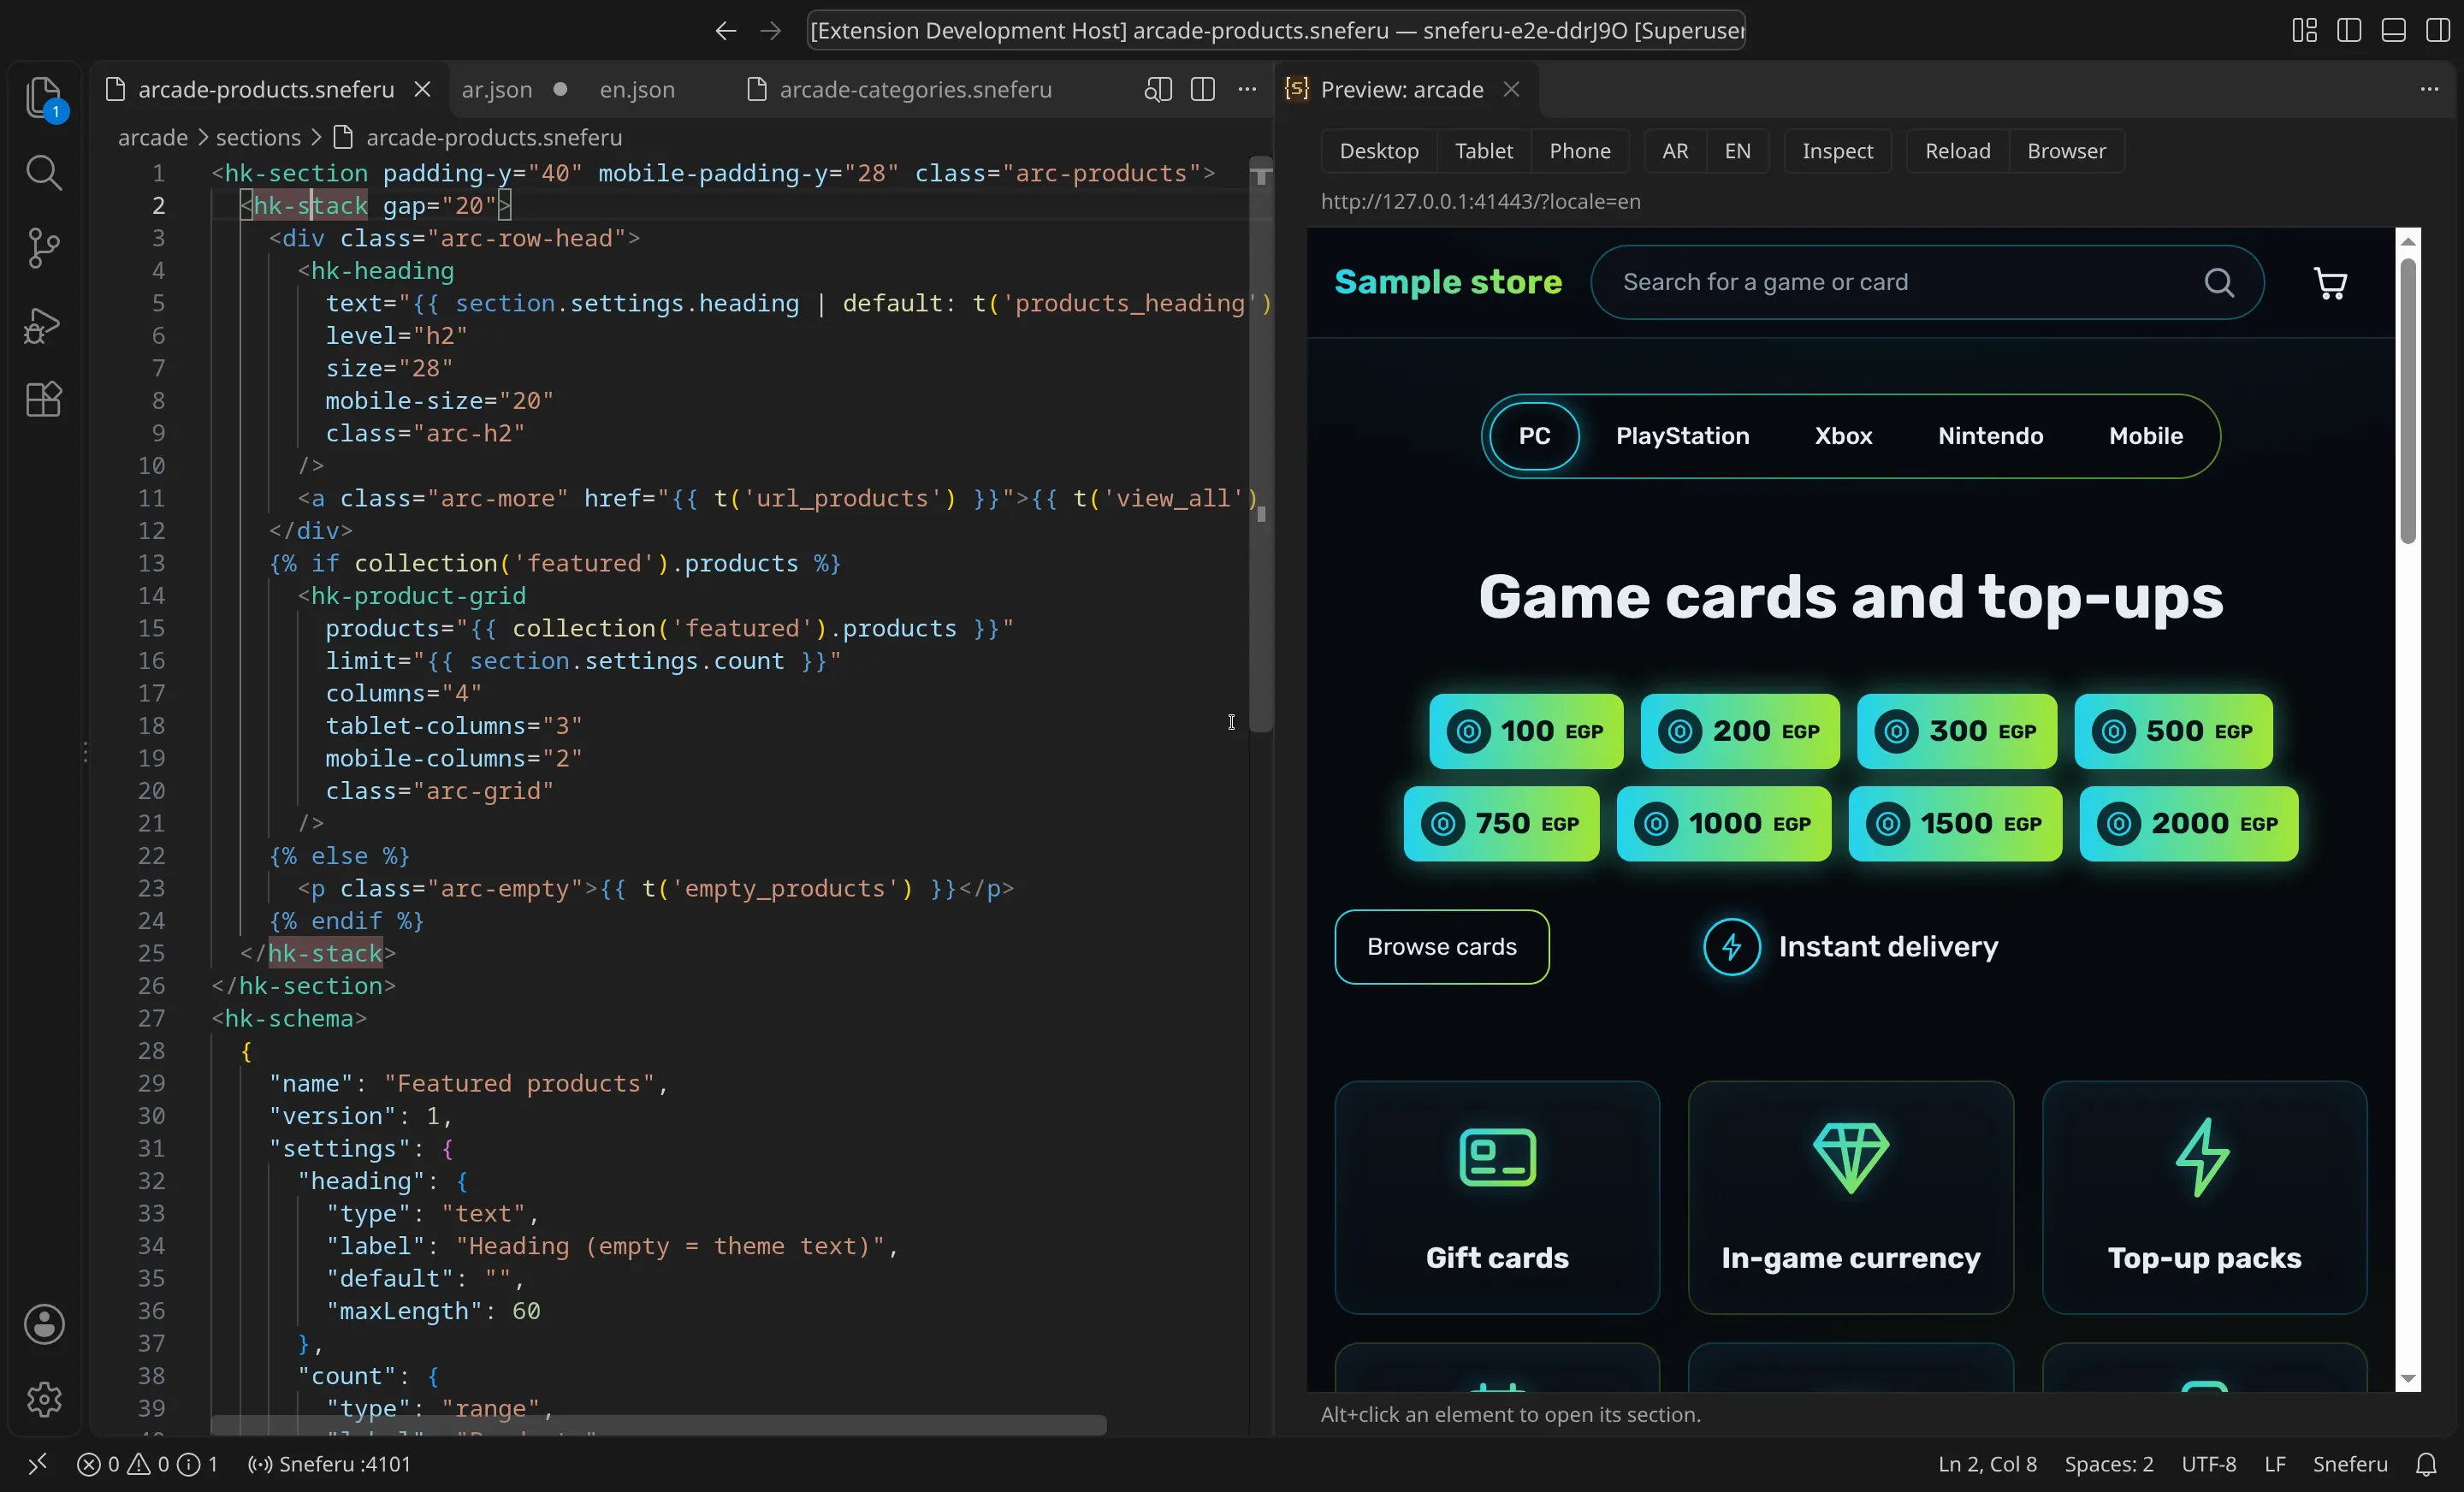
Task: Open the Gift cards category card
Action: click(x=1497, y=1197)
